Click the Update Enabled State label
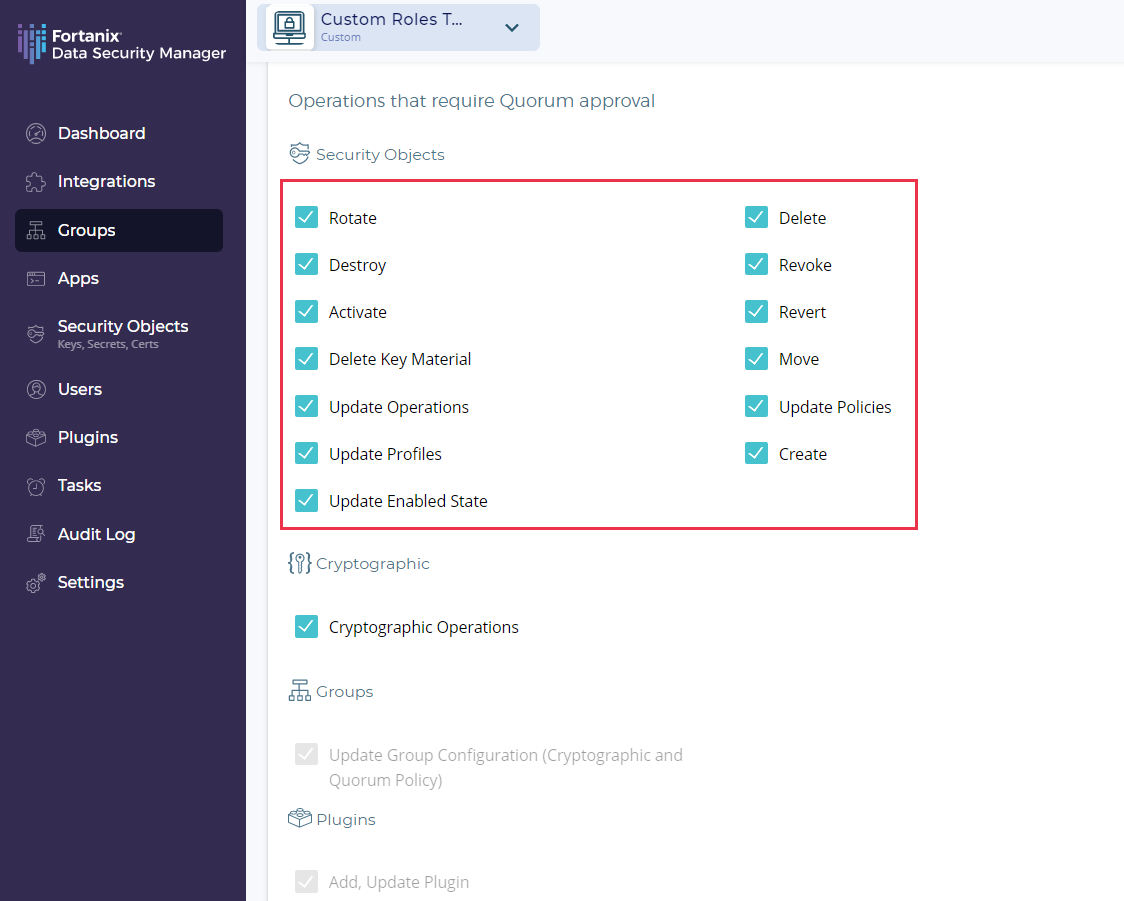Image resolution: width=1124 pixels, height=901 pixels. coord(408,501)
